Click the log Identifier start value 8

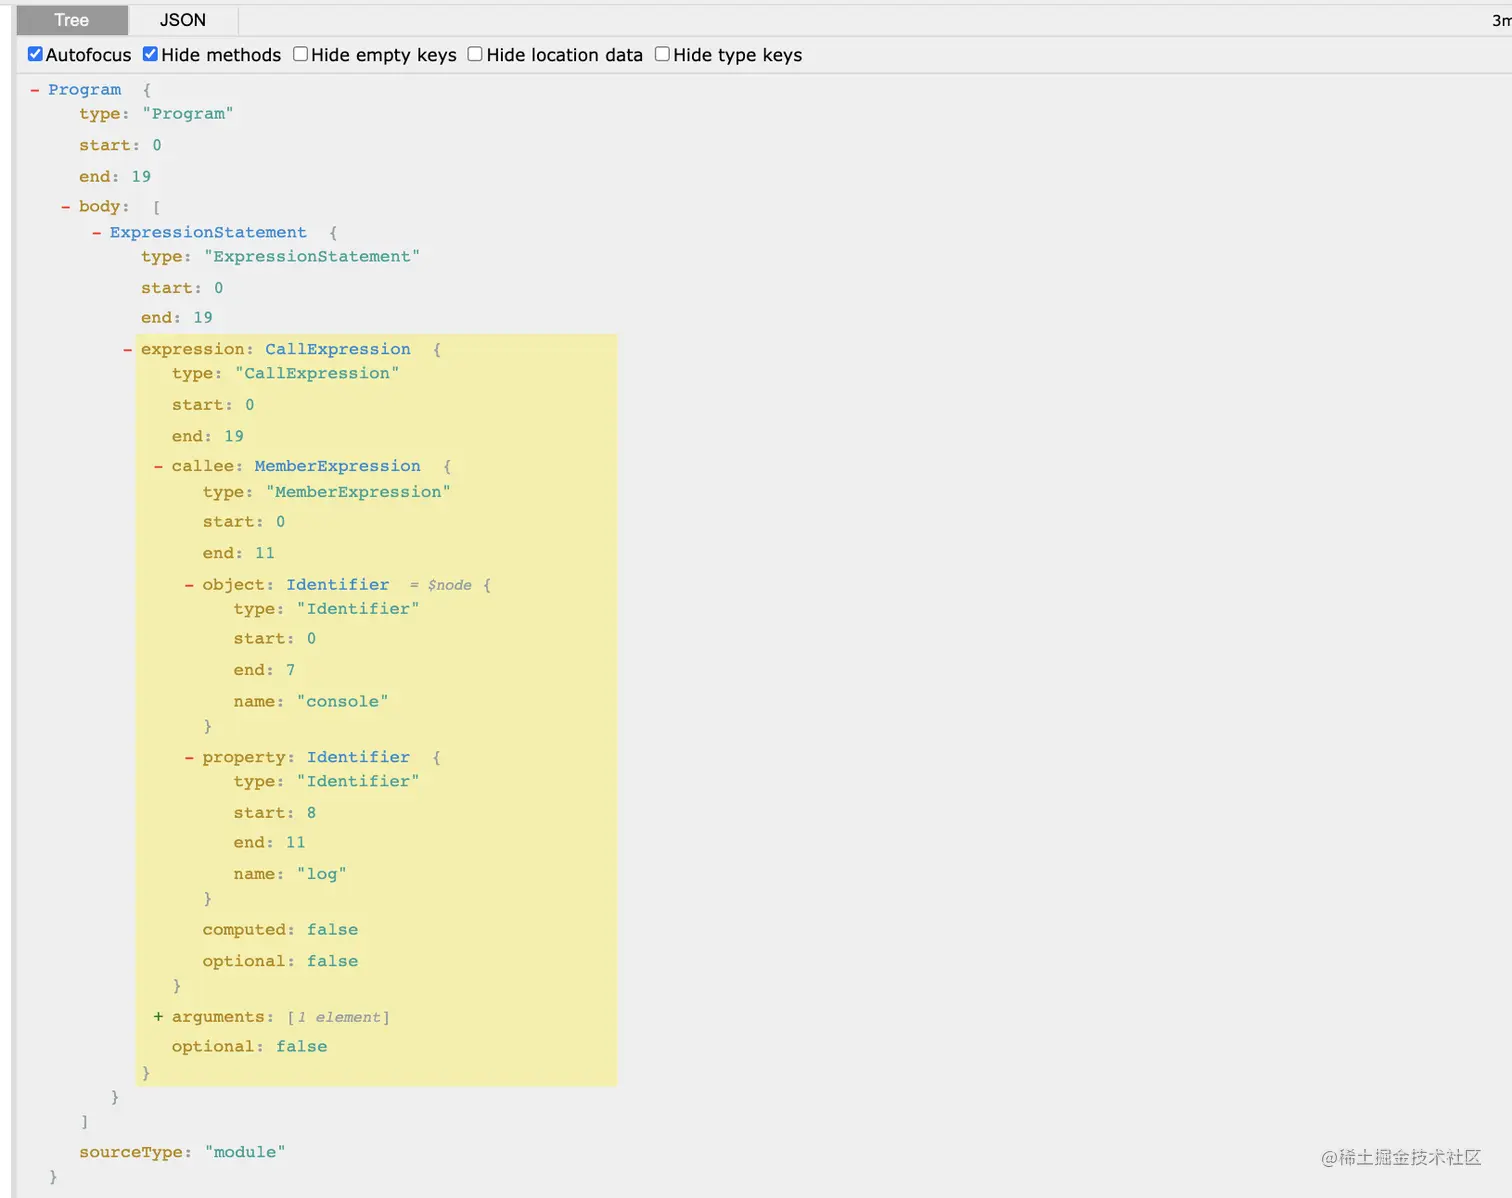pos(311,813)
